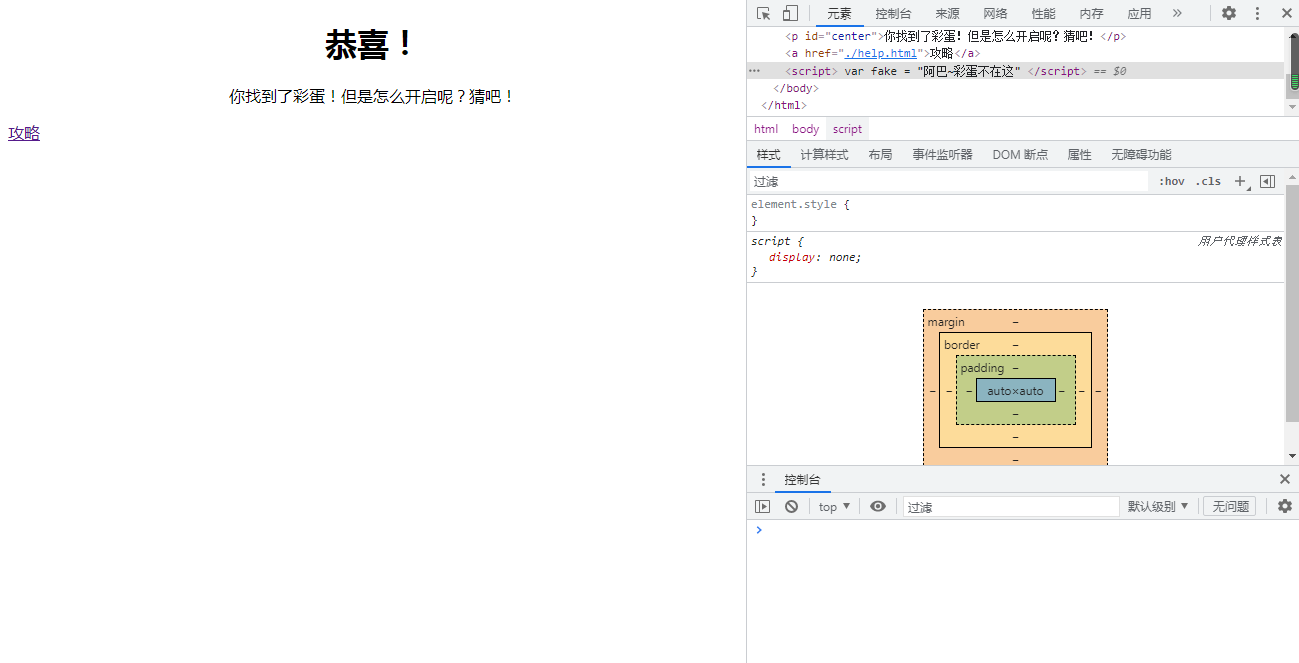Click the 你找到了彩蛋 paragraph on page

pyautogui.click(x=372, y=97)
